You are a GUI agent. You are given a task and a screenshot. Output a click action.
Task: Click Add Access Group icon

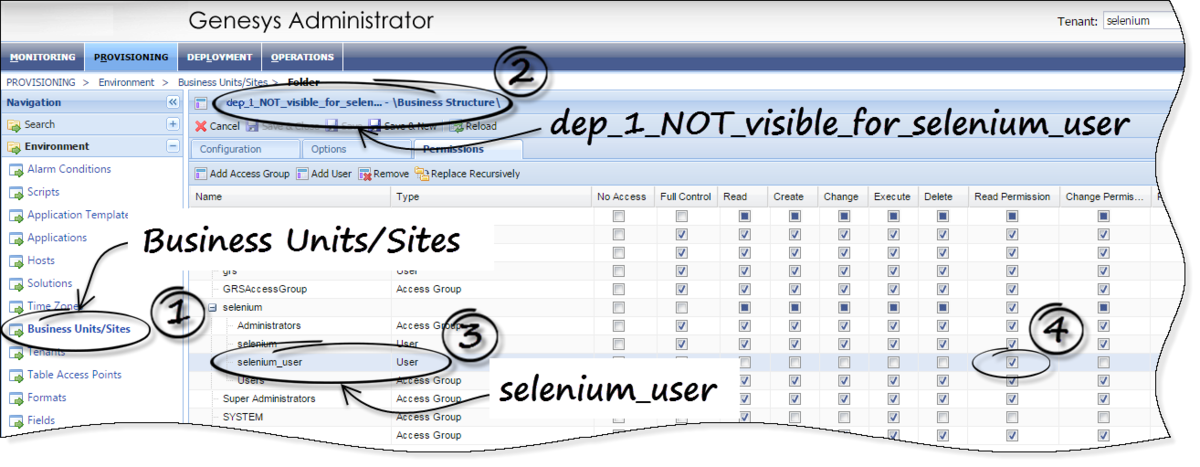tap(200, 173)
